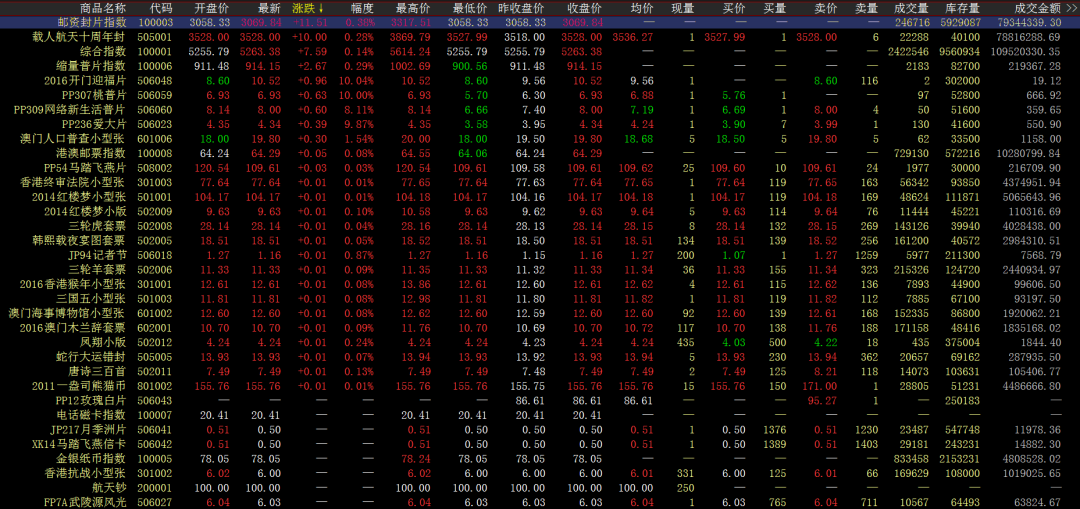The width and height of the screenshot is (1080, 509).
Task: Click code 505001 cell
Action: click(x=155, y=37)
